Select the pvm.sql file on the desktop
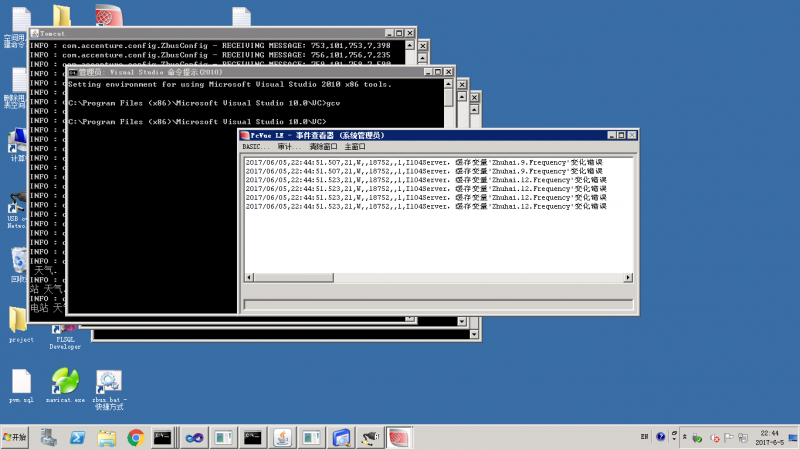 pos(21,386)
